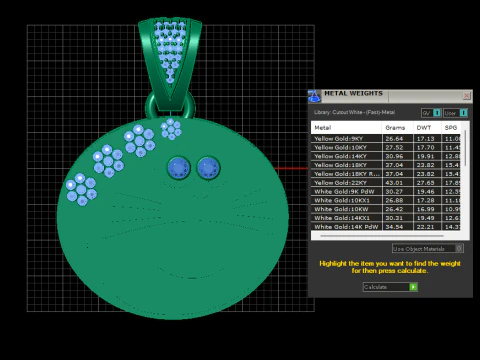Click the horizontal scrollbar of metal list
This screenshot has height=360, width=480.
click(x=382, y=236)
